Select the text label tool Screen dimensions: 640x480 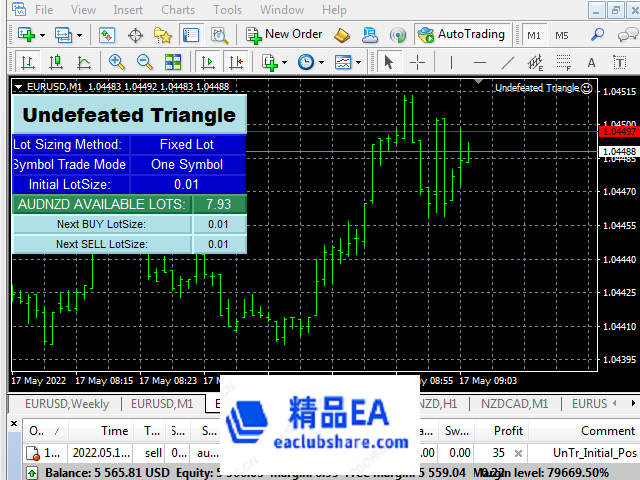coord(620,62)
